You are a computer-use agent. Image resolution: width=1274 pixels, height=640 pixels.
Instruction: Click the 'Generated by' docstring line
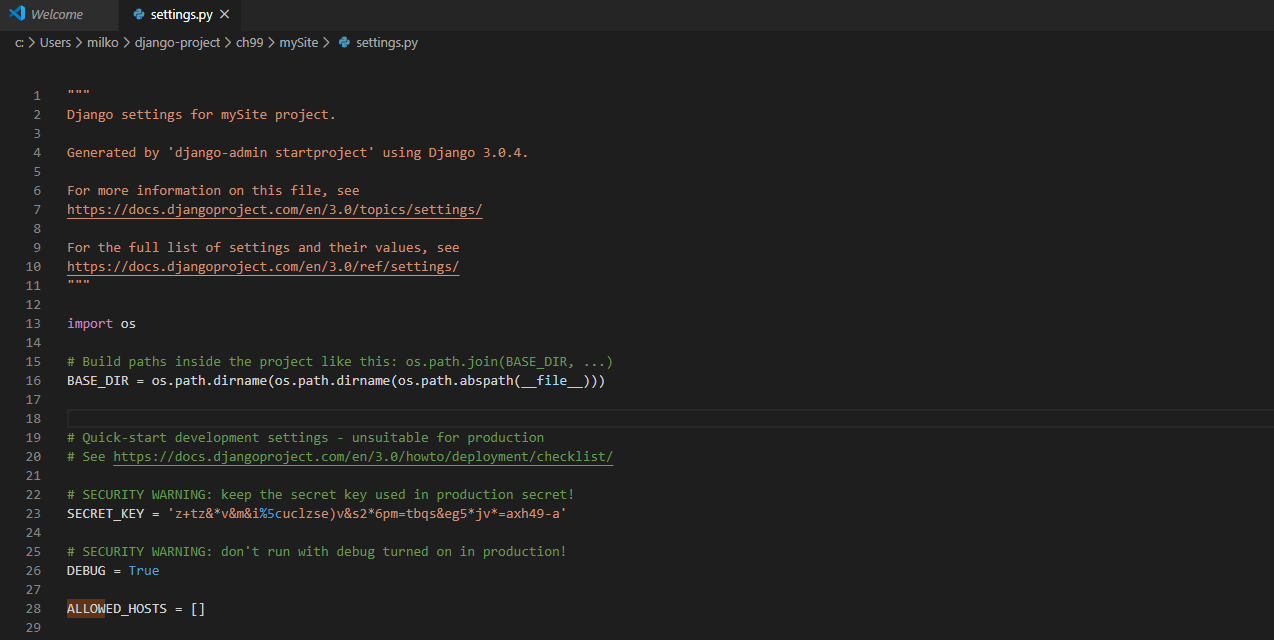coord(298,153)
